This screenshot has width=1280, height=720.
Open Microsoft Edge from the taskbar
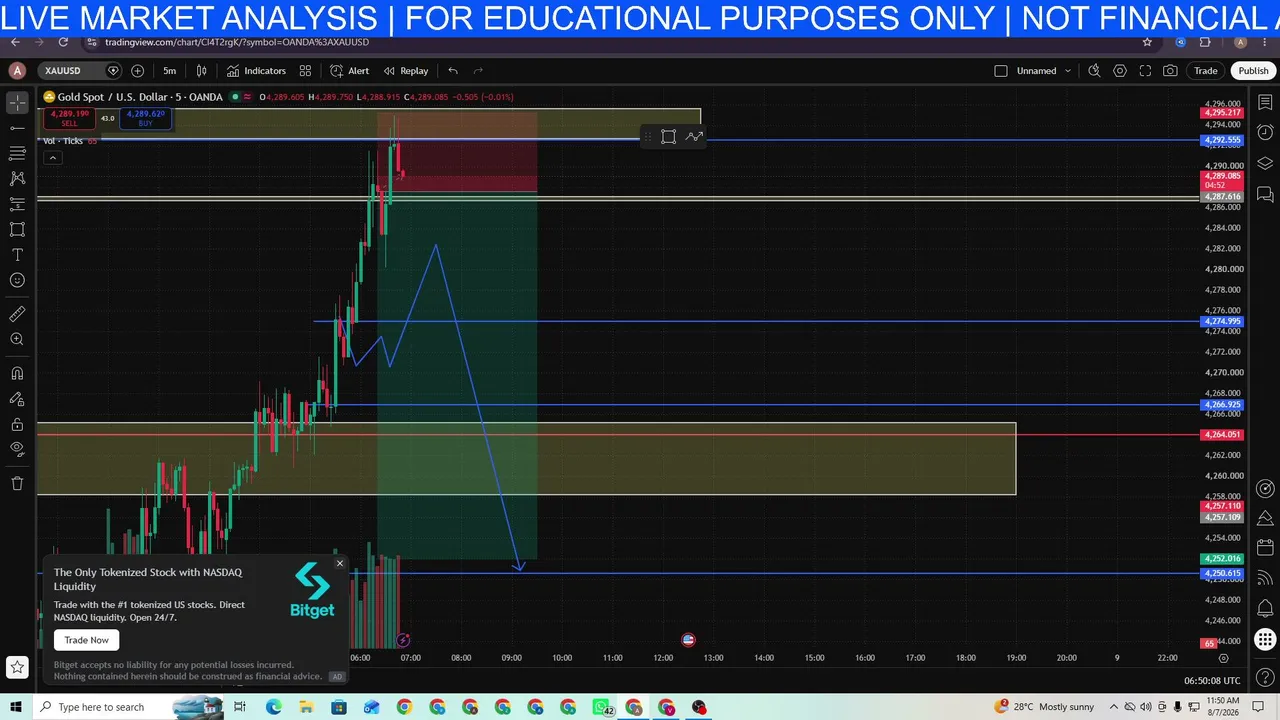click(x=273, y=707)
